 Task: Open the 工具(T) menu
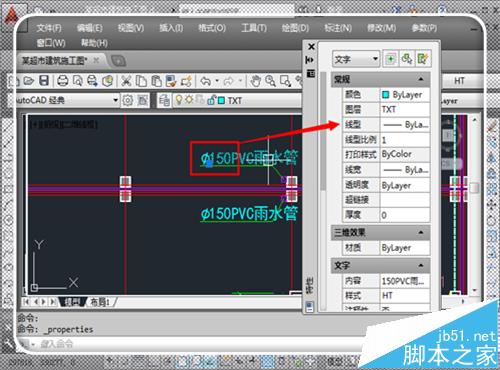254,28
